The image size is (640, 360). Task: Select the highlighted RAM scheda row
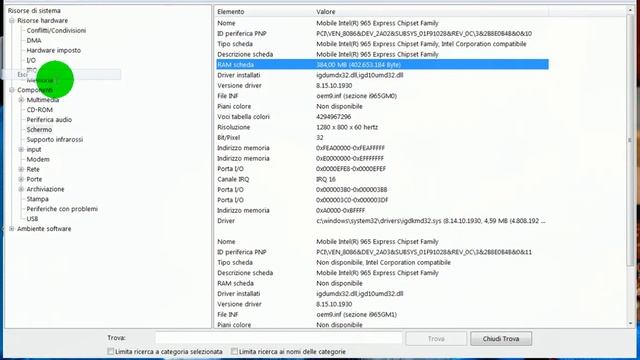click(382, 64)
